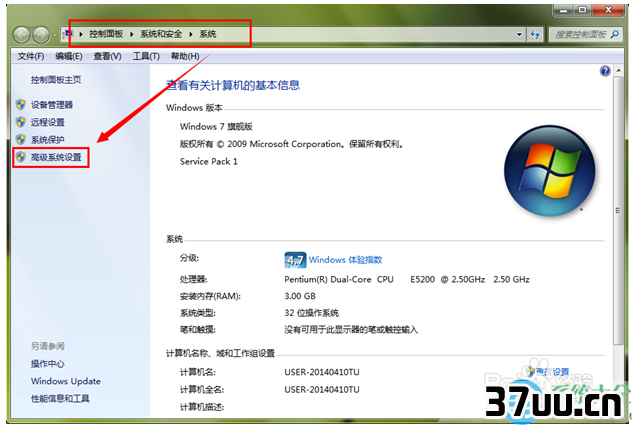
Task: Open 设备管理器 from the sidebar
Action: [52, 105]
